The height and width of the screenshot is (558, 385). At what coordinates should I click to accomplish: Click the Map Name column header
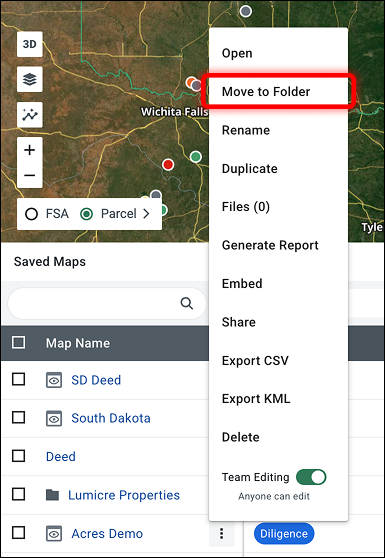(78, 343)
